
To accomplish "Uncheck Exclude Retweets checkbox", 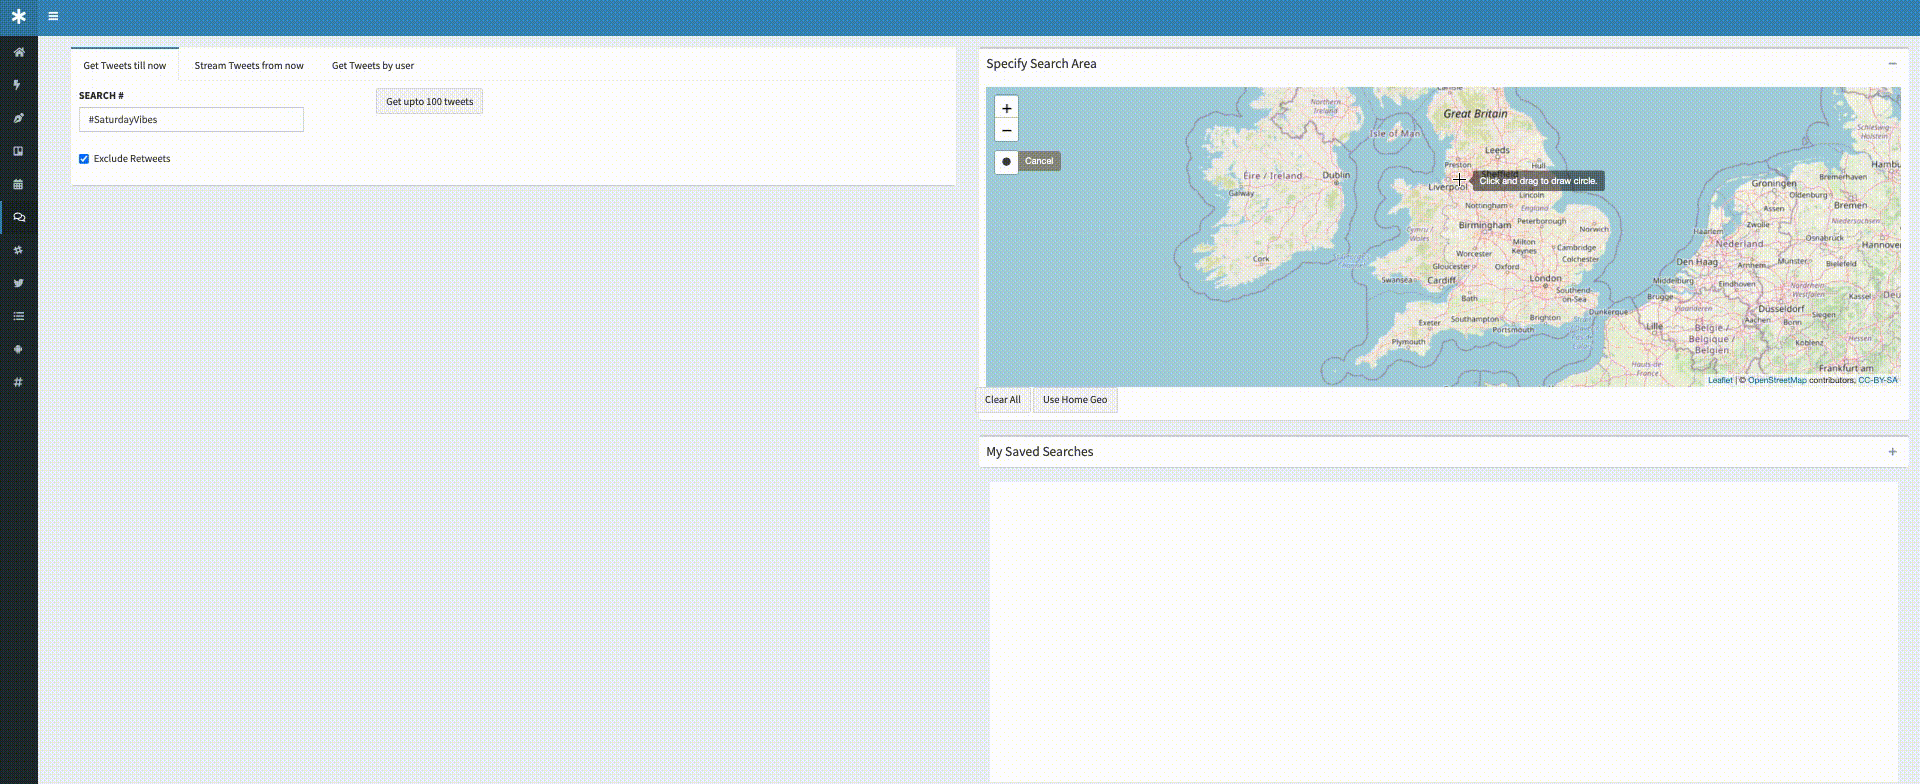I will pos(84,159).
